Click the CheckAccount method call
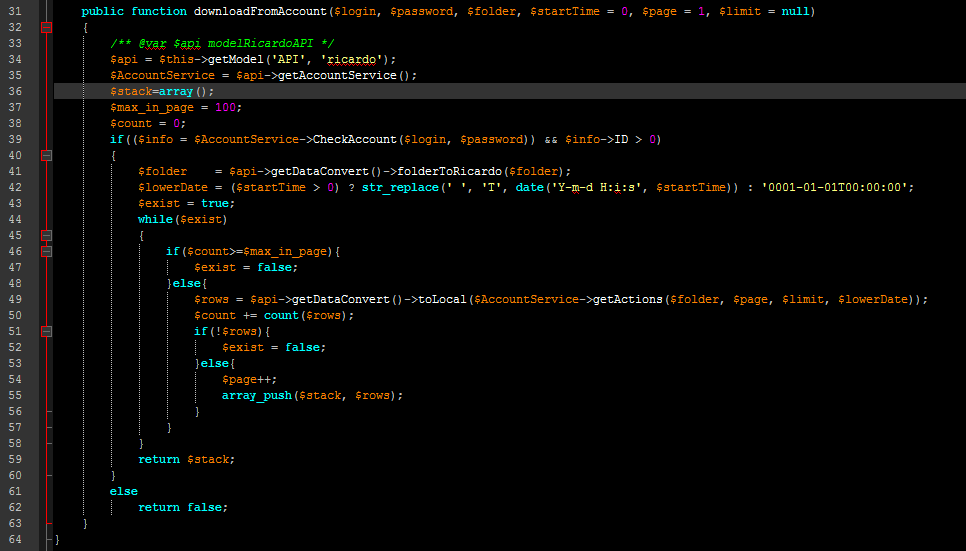 click(x=354, y=139)
